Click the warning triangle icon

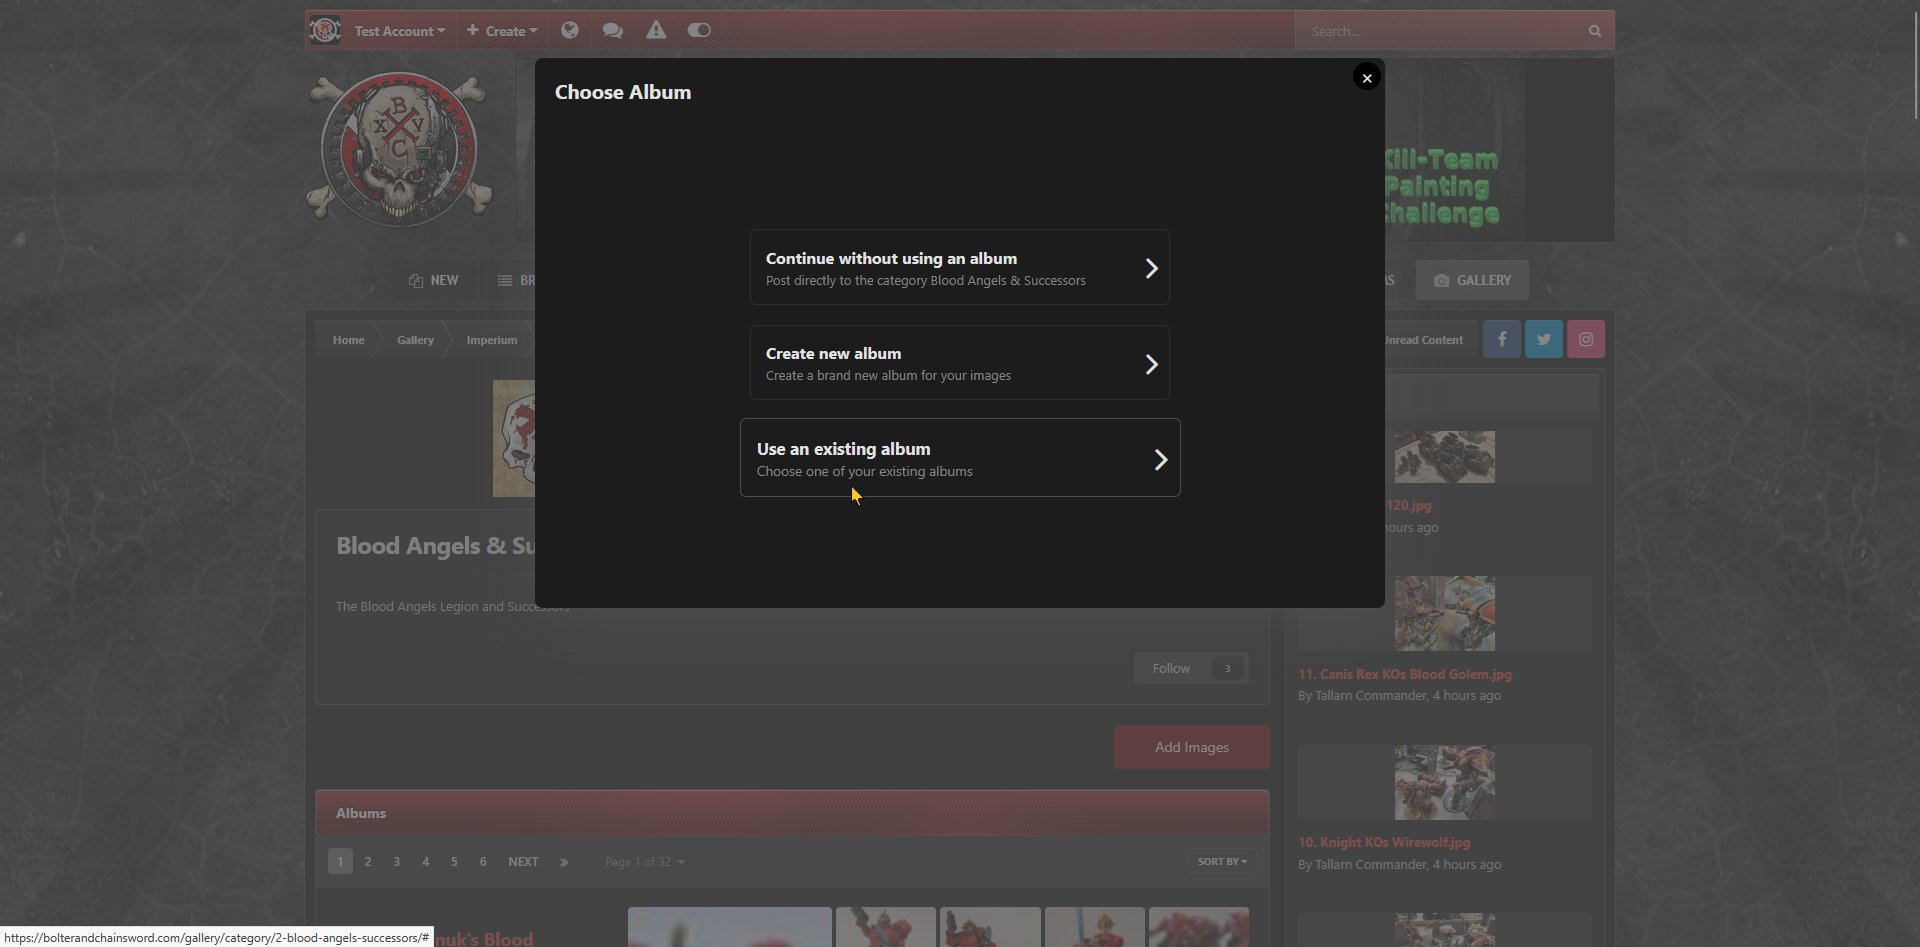(x=656, y=31)
